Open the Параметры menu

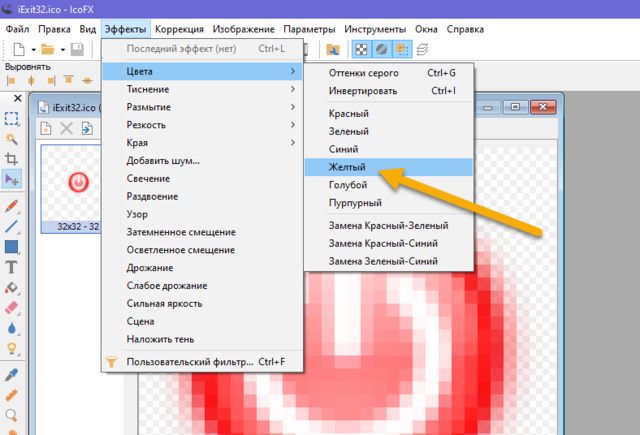click(x=309, y=29)
